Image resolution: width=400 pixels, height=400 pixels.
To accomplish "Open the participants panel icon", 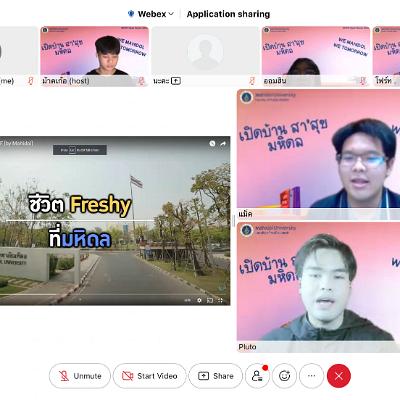I will point(257,376).
